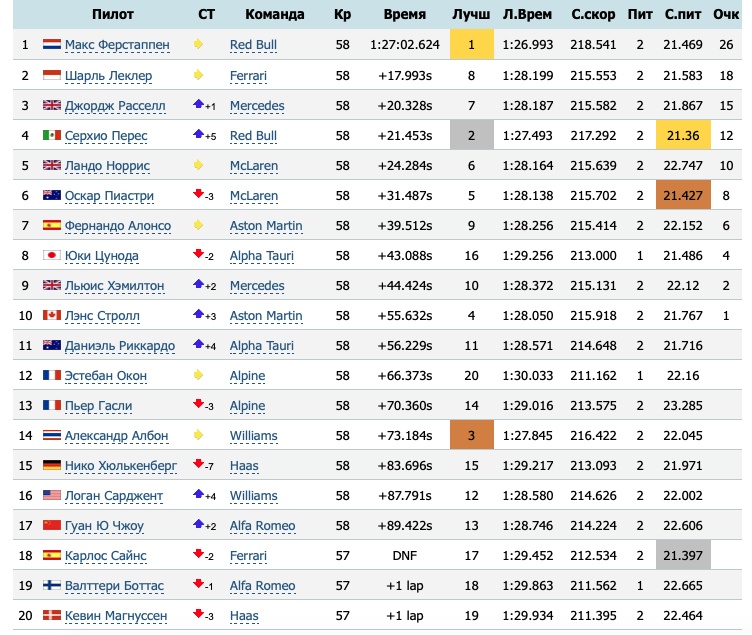Click the Finland flag next to Валттери Боттас
752x635 pixels.
[52, 585]
